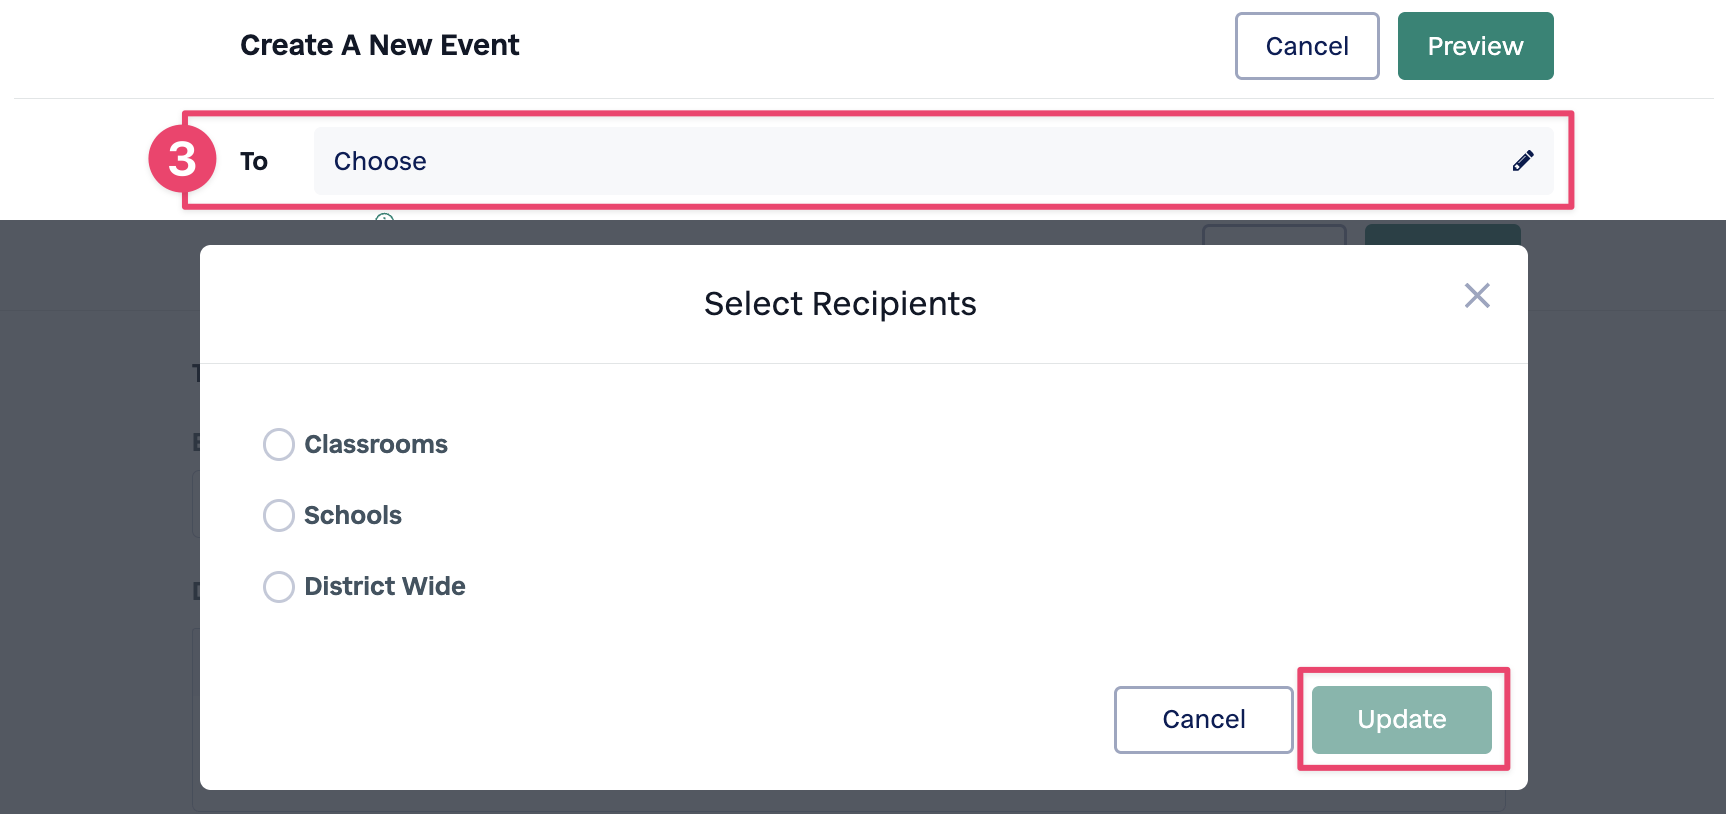Cancel creating the new event at top
Viewport: 1726px width, 814px height.
pos(1307,46)
